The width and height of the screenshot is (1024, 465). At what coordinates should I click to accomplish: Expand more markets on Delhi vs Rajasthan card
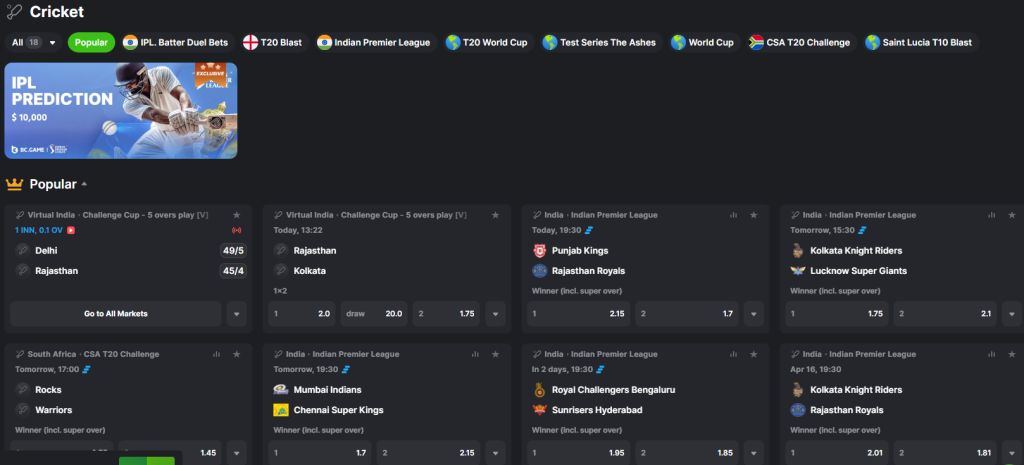[x=236, y=313]
